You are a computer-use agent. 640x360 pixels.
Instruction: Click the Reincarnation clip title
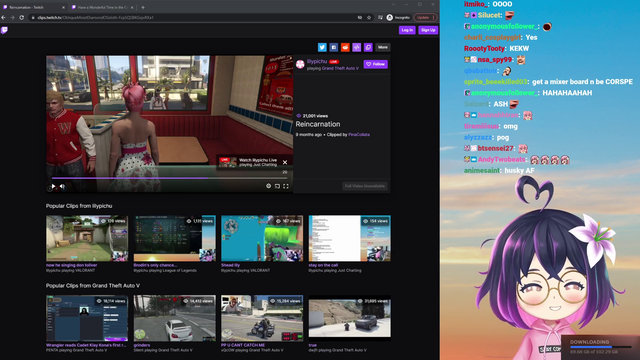pyautogui.click(x=318, y=124)
